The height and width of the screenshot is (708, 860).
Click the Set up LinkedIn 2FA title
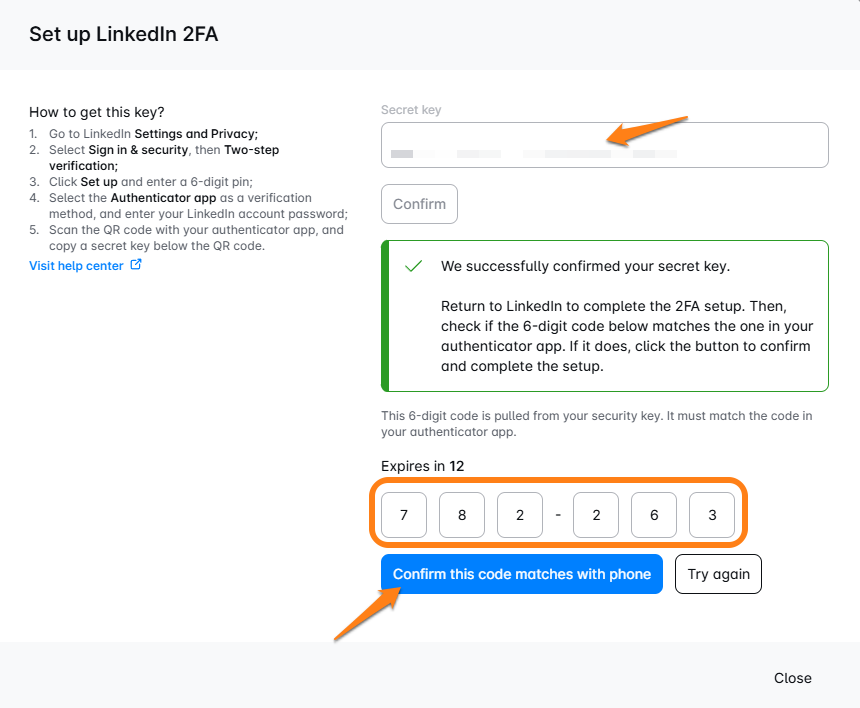(123, 34)
